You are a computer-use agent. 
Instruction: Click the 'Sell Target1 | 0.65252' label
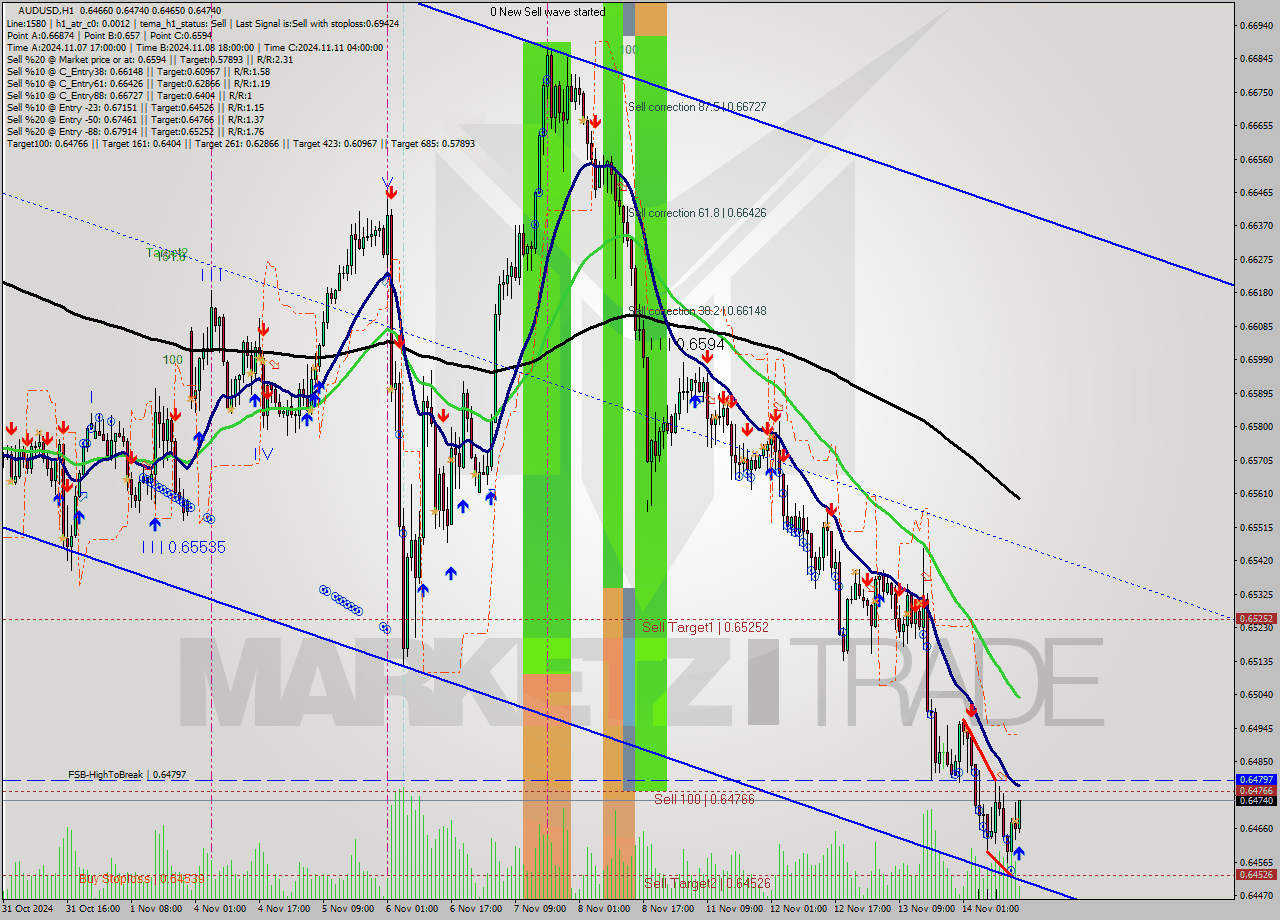705,627
